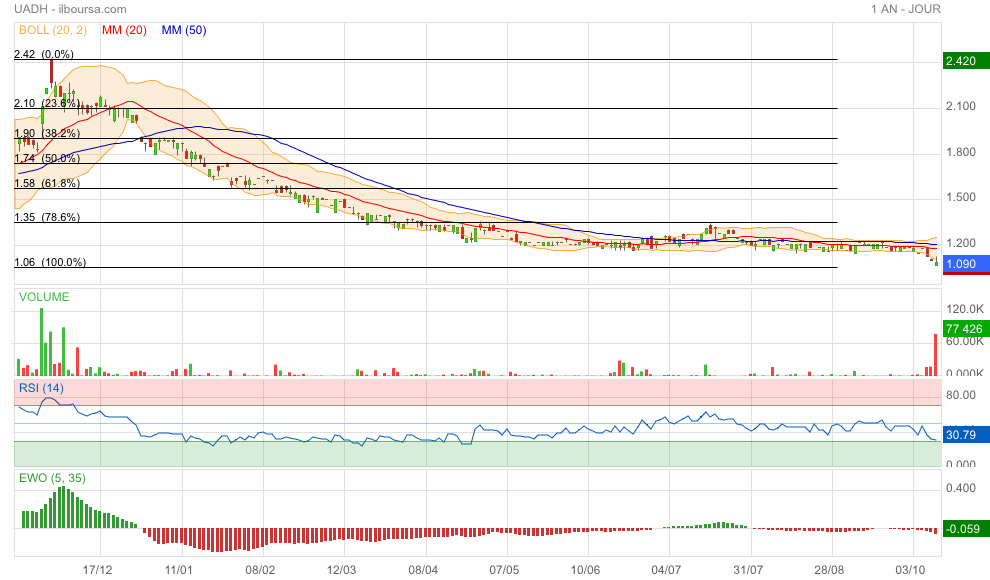990x580 pixels.
Task: Click the UADH - ilboursa.com title text
Action: (70, 9)
